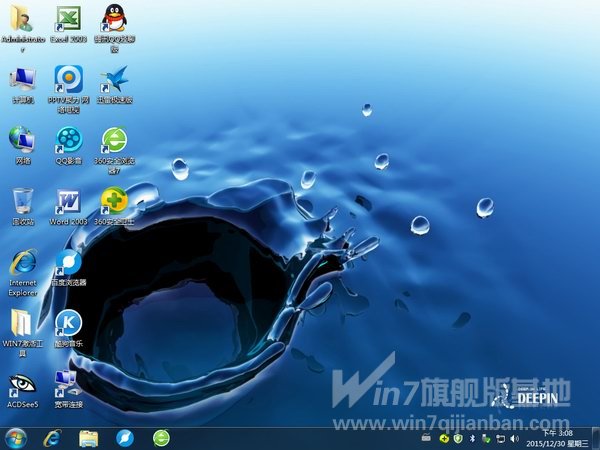Open Windows Explorer from the taskbar
This screenshot has height=450, width=600.
pyautogui.click(x=88, y=437)
